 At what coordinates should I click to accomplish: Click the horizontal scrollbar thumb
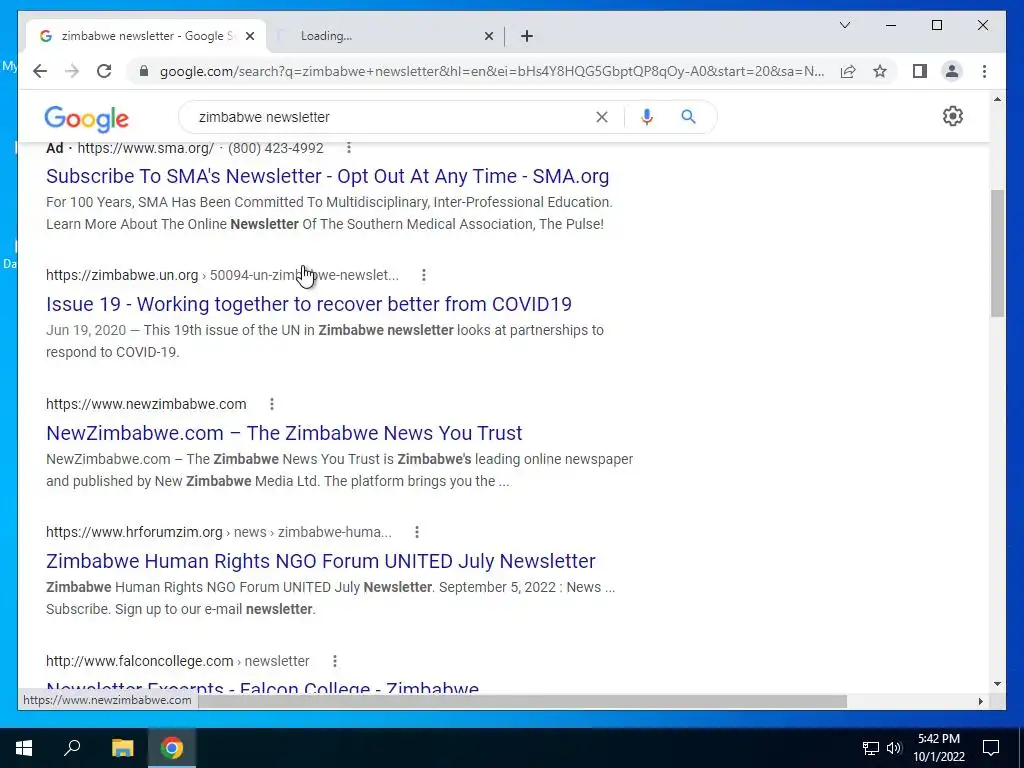(522, 701)
